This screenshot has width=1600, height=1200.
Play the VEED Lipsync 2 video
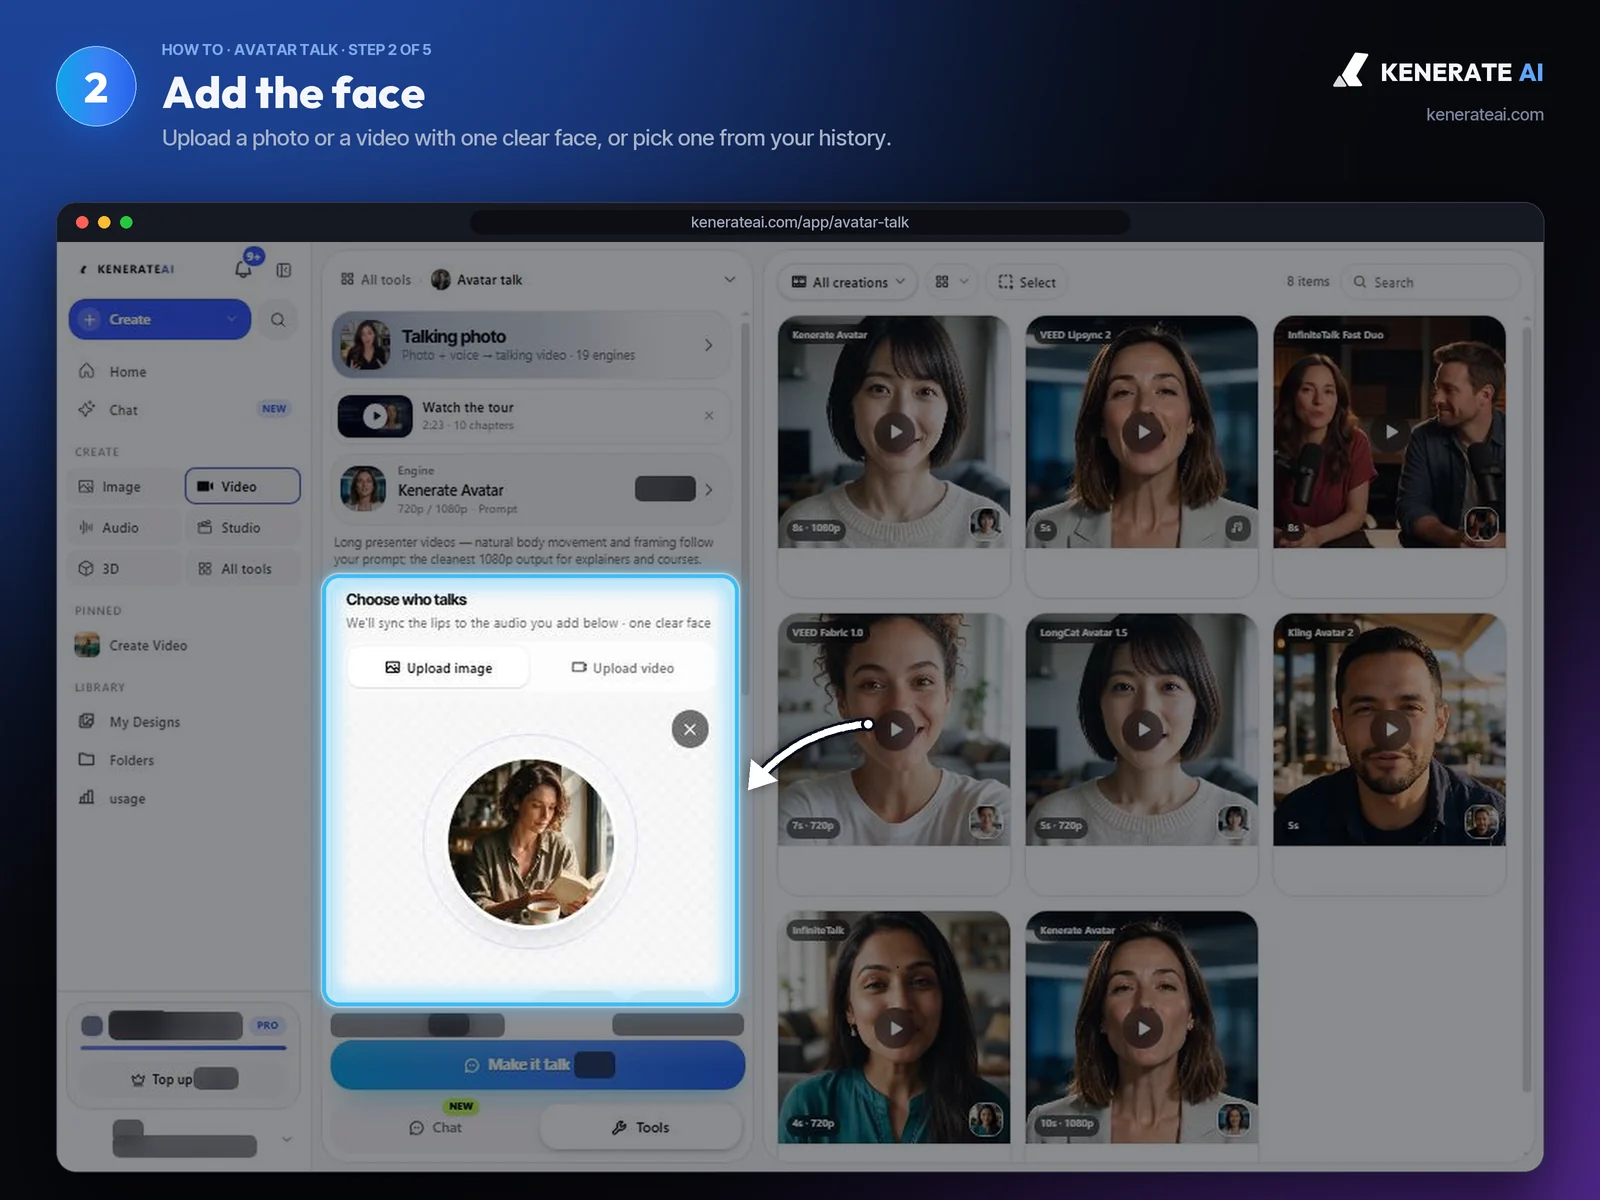(1142, 432)
